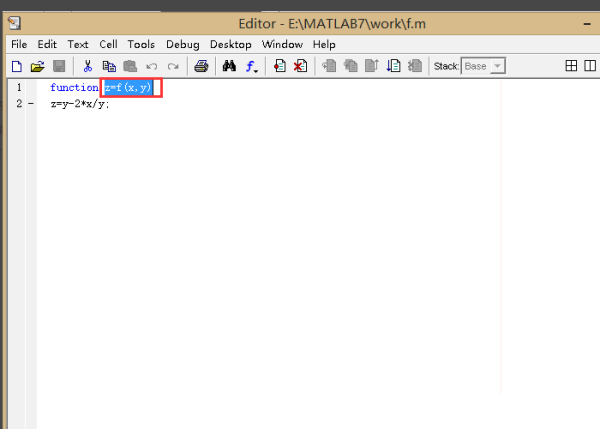600x429 pixels.
Task: Print the file with the printer icon
Action: pyautogui.click(x=201, y=66)
